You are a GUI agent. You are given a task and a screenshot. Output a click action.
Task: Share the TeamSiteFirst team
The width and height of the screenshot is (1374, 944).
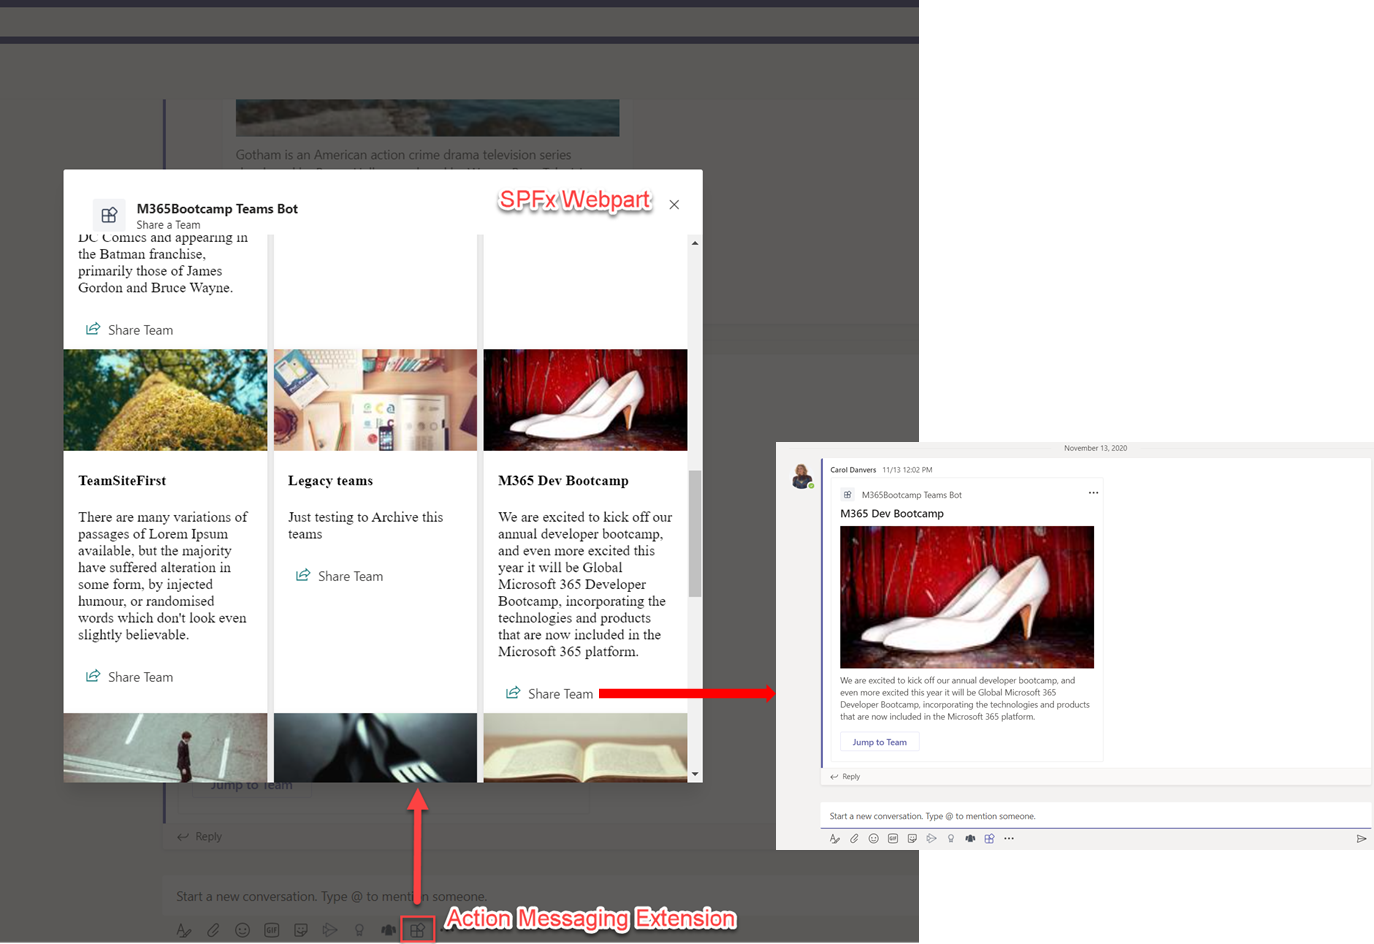(x=130, y=677)
